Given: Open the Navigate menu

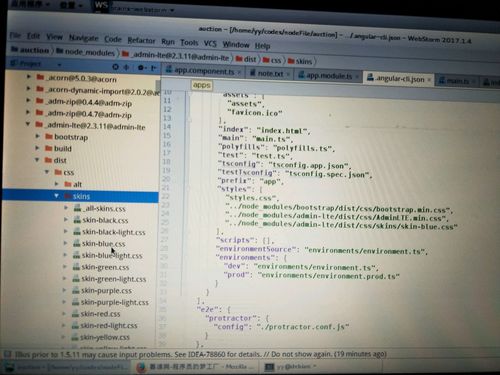Looking at the screenshot, I should 83,38.
